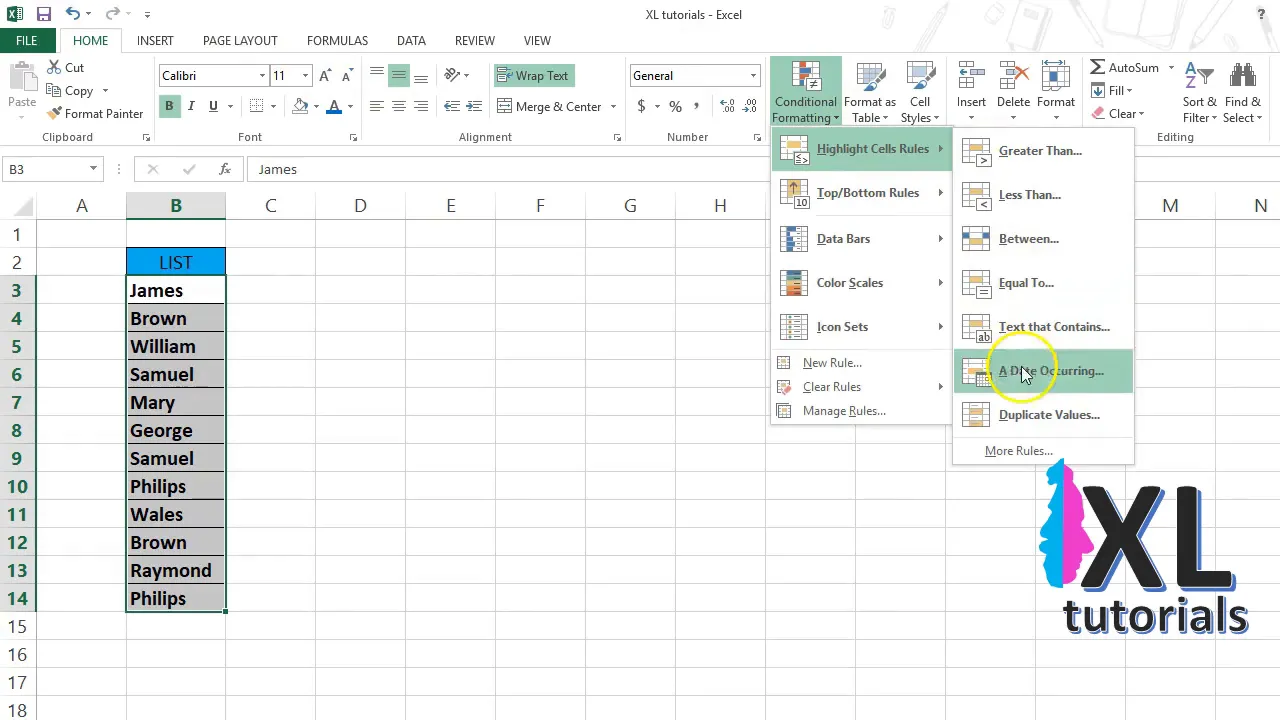Select Text that Contains rule

click(x=1043, y=327)
